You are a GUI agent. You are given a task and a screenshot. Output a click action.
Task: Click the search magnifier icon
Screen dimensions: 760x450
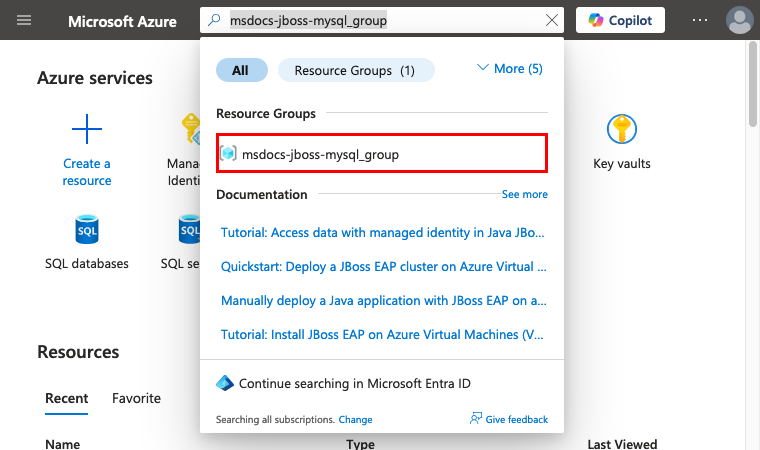214,20
